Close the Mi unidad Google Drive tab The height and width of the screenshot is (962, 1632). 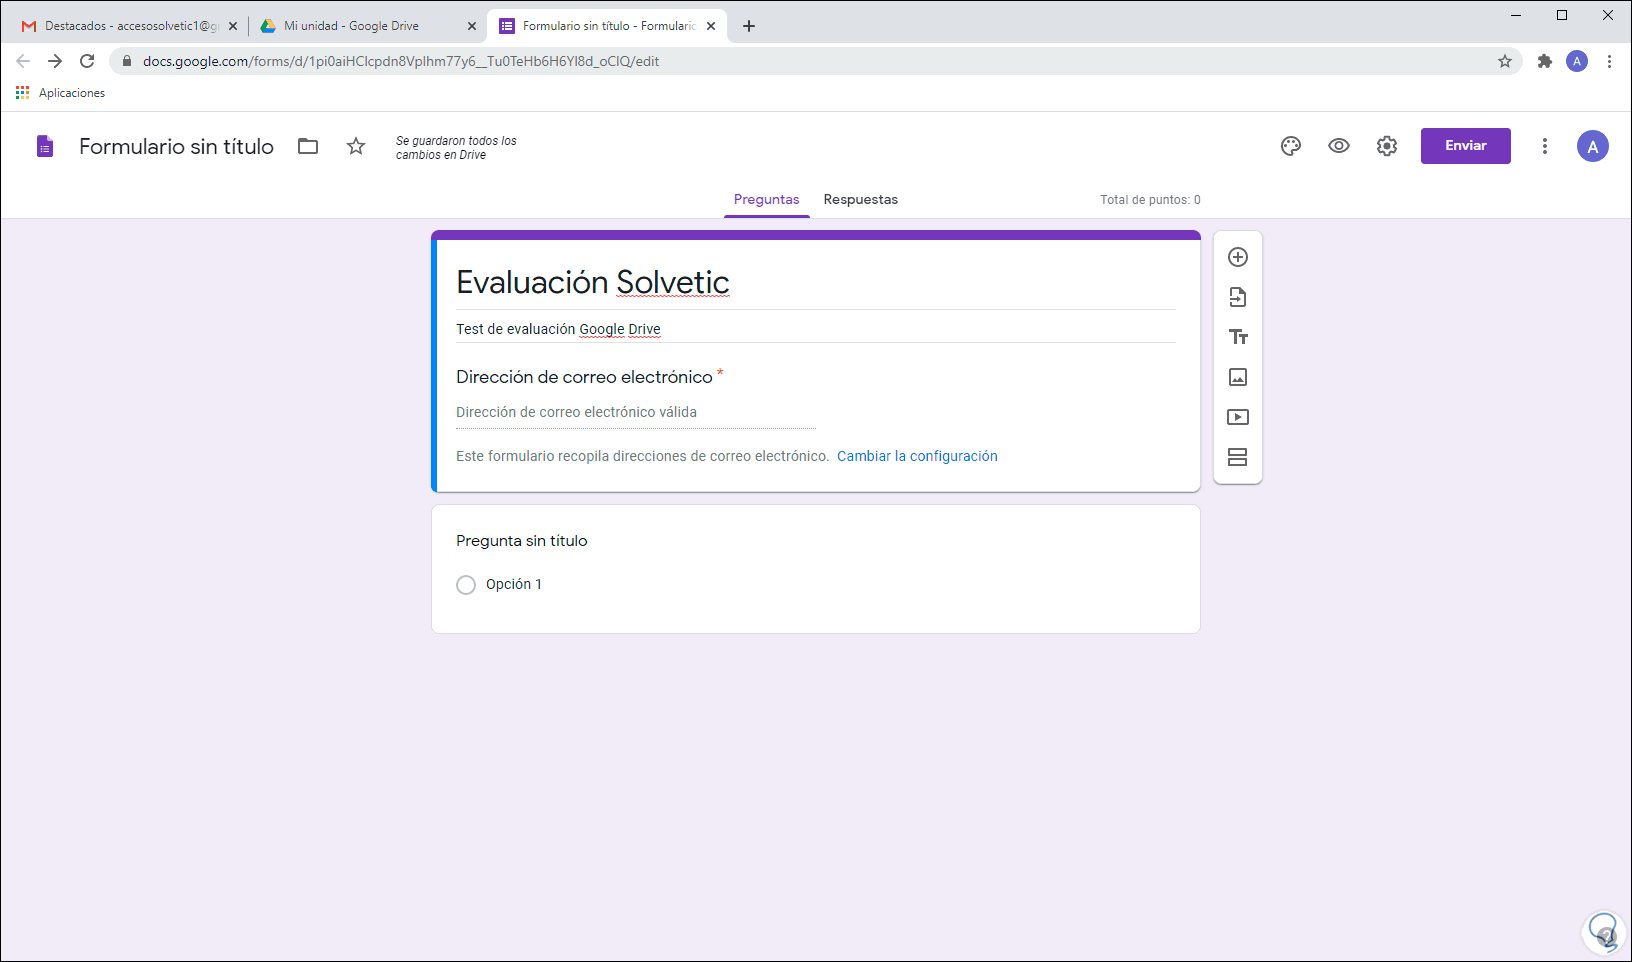pos(472,26)
